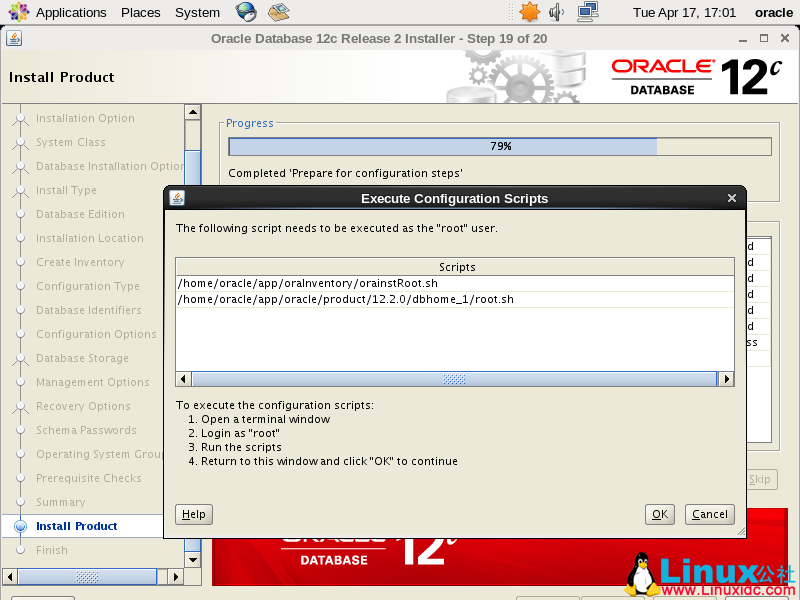Open the installer window menu icon
Screen dimensions: 800x600
tap(14, 39)
